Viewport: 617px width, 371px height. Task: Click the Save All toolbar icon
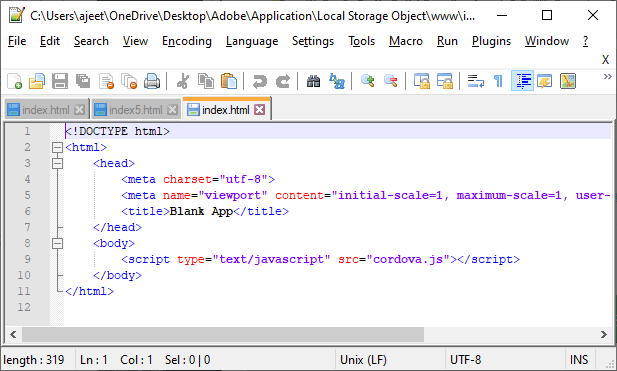tap(83, 81)
